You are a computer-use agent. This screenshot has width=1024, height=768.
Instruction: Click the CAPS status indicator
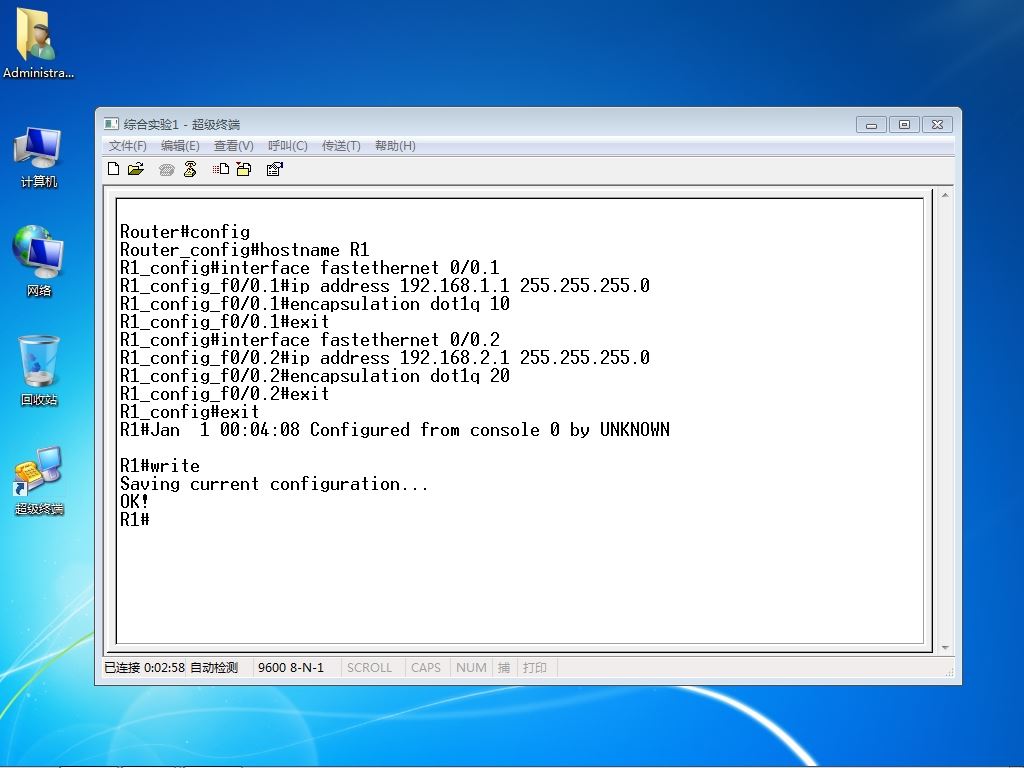pos(426,667)
